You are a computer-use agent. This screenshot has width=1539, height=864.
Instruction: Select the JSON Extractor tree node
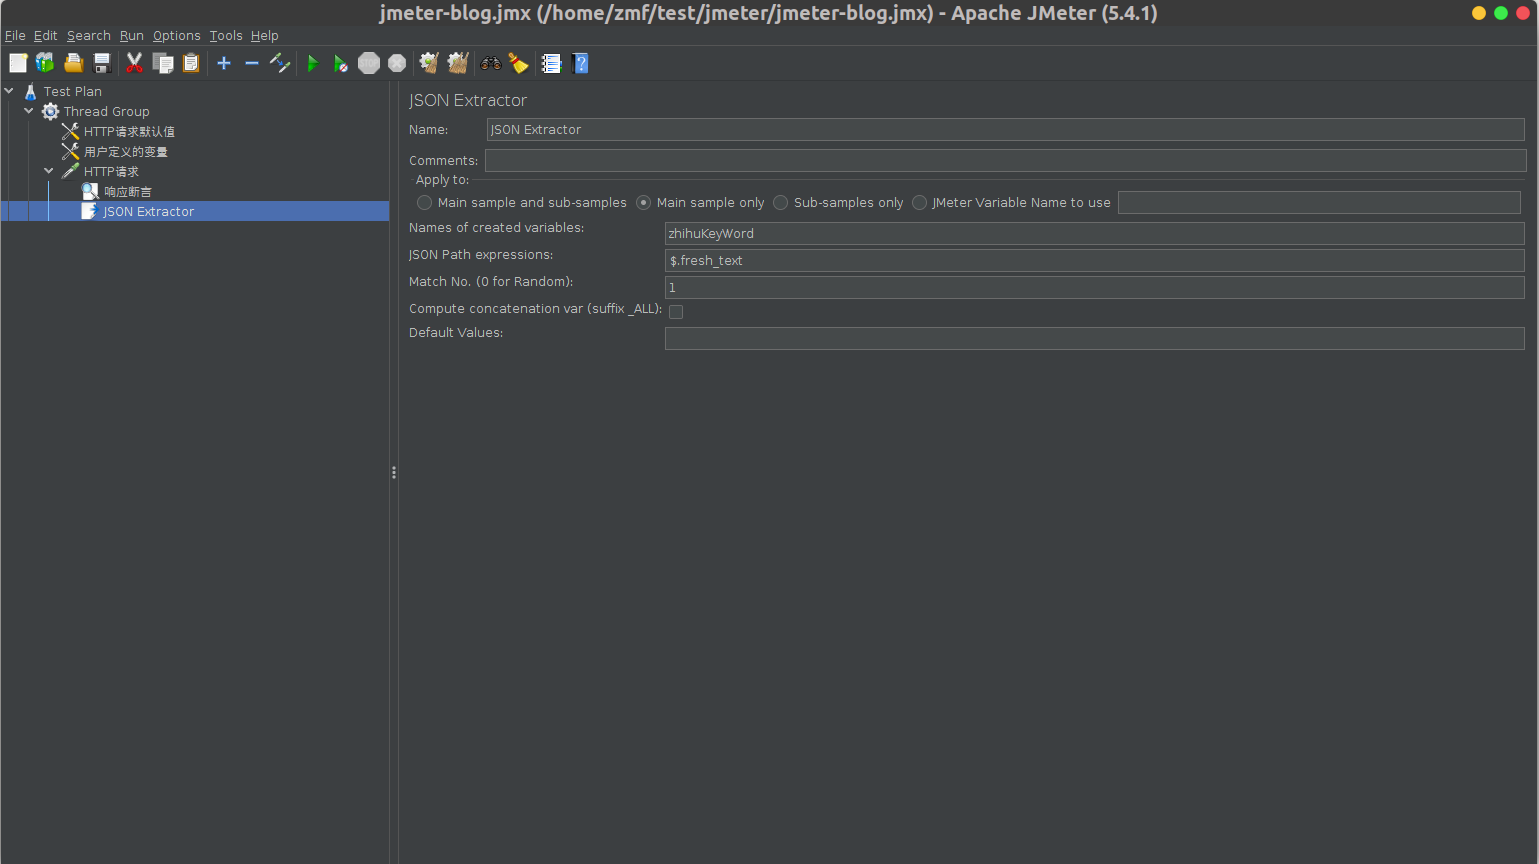tap(148, 211)
